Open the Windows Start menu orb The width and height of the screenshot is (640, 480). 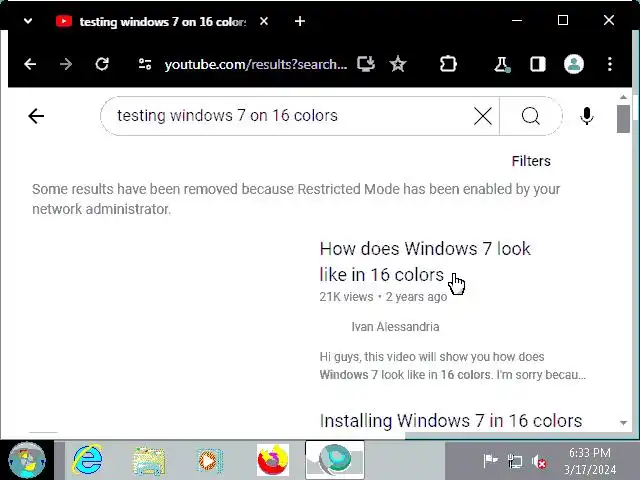27,460
